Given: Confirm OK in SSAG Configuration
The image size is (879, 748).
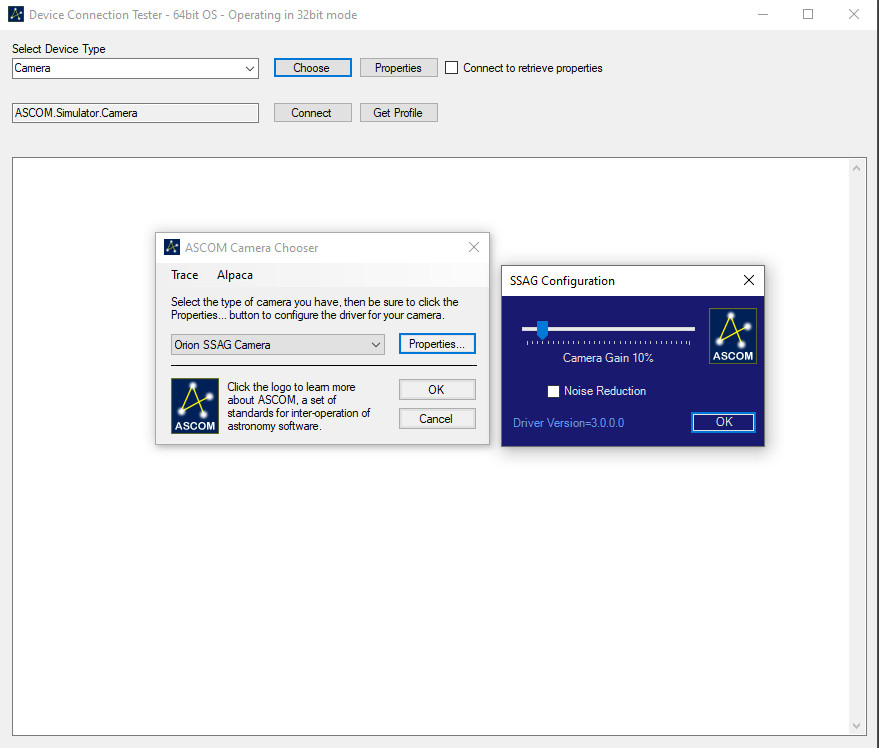Looking at the screenshot, I should pos(724,422).
